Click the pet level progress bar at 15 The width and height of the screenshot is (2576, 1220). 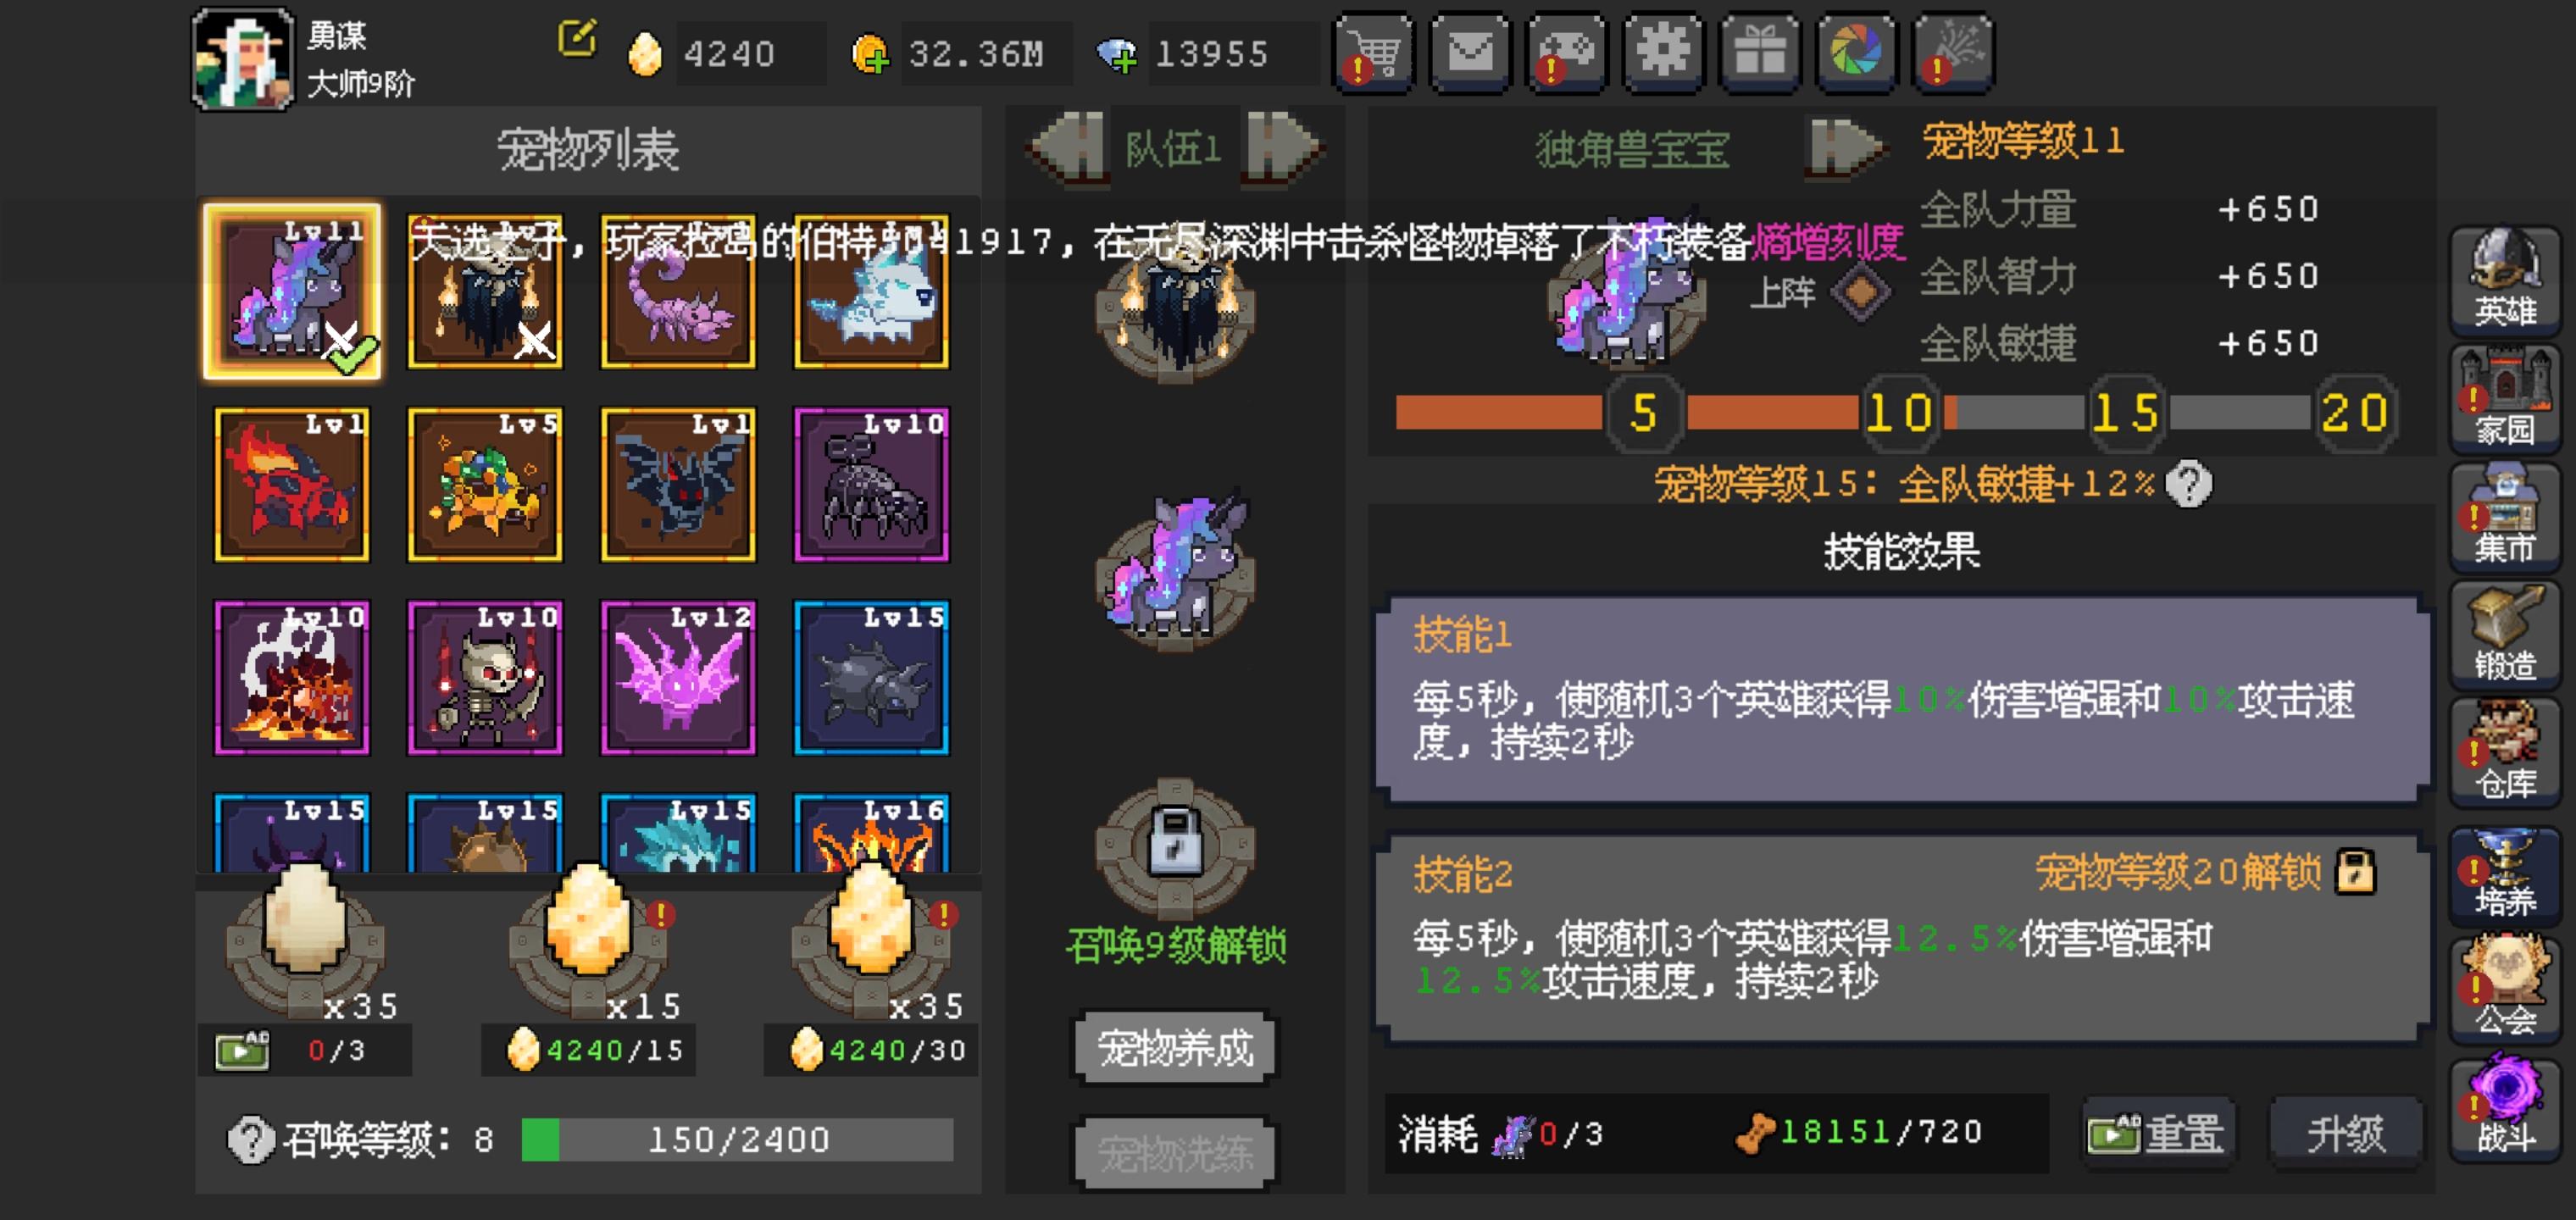click(x=2125, y=412)
